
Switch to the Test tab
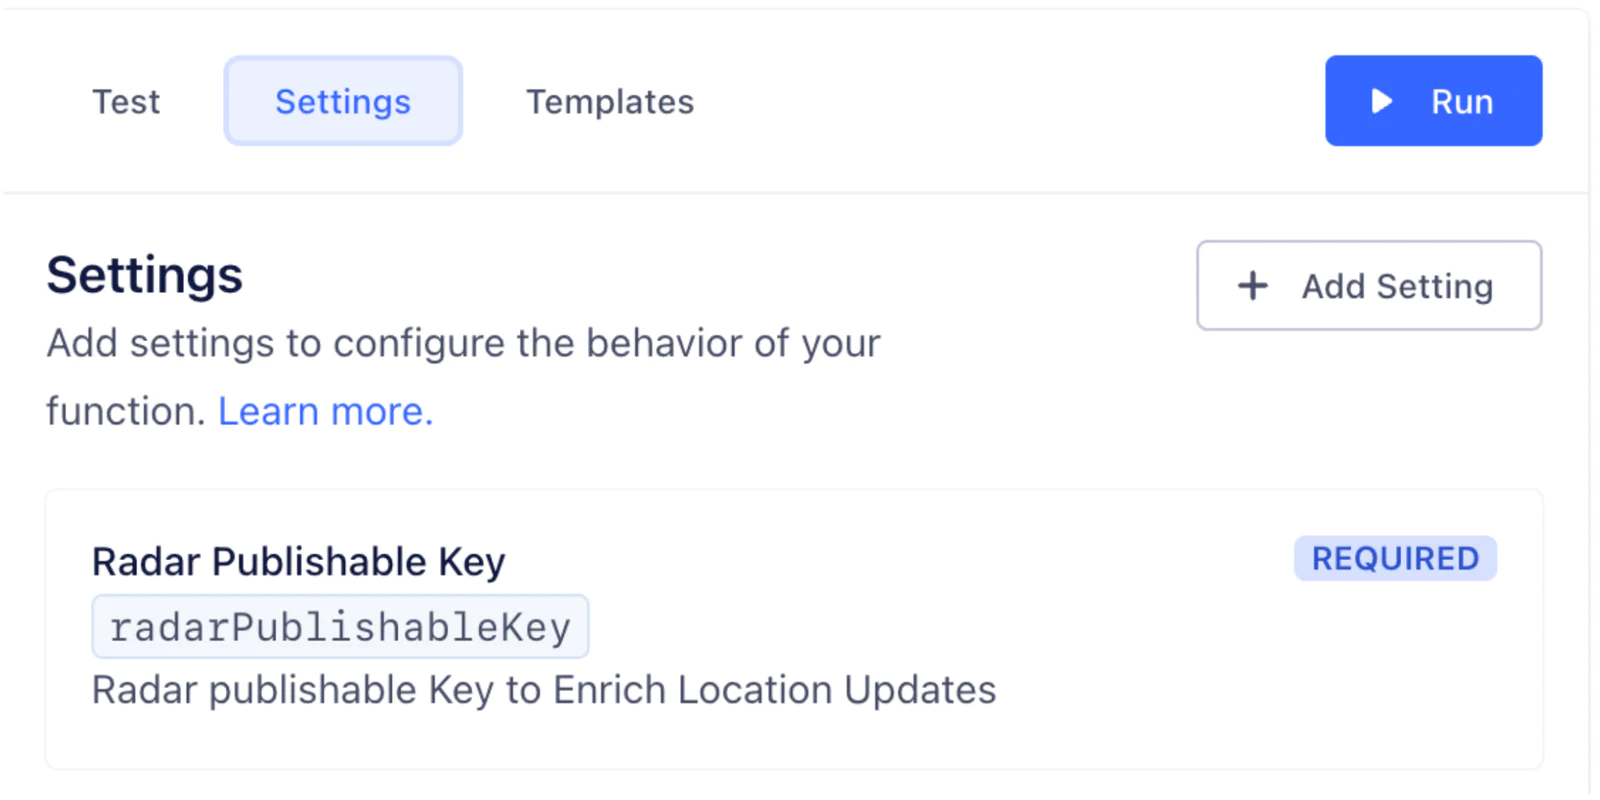coord(126,101)
